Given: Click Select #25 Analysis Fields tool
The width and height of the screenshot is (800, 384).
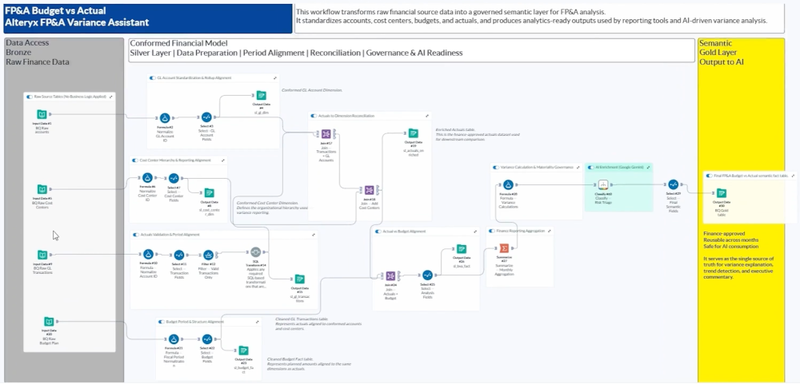Looking at the screenshot, I should click(428, 275).
